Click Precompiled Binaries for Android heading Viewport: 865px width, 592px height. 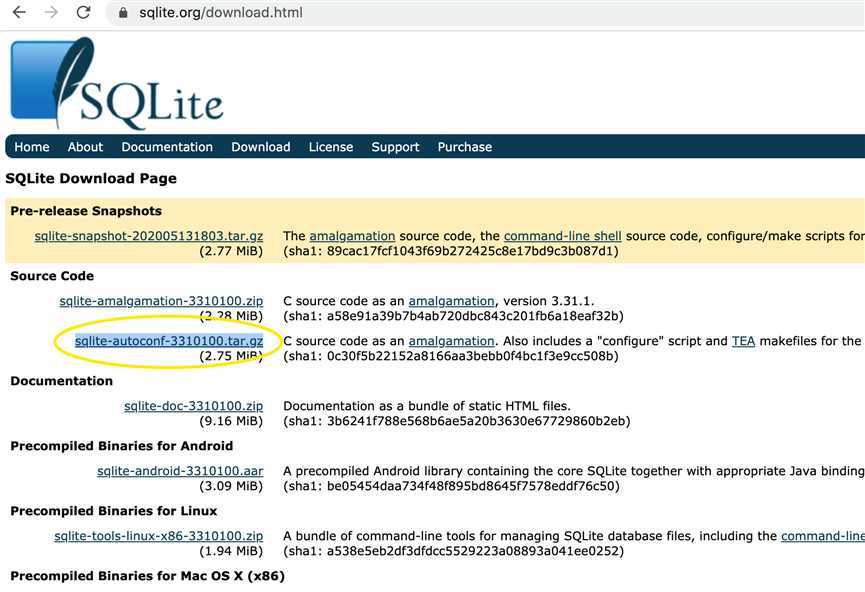click(x=122, y=446)
